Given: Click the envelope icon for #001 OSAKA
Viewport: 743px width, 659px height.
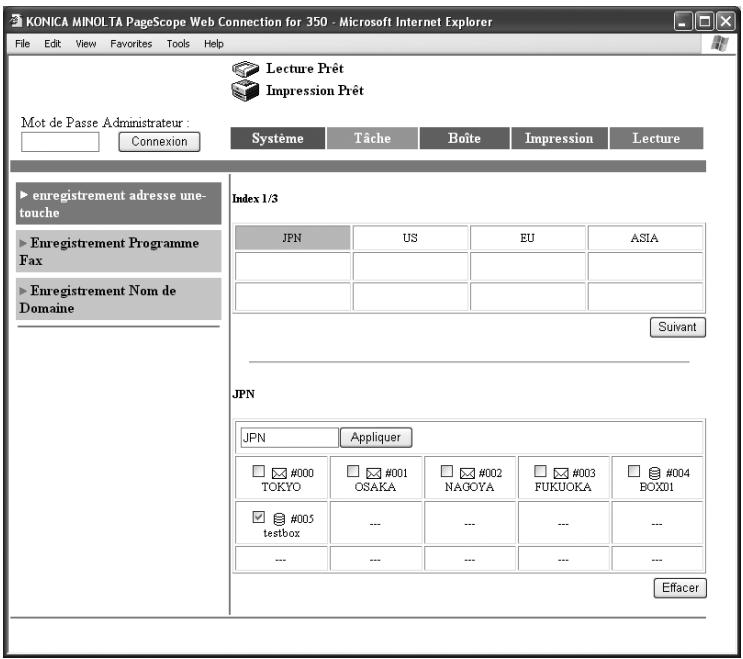Looking at the screenshot, I should pyautogui.click(x=373, y=473).
